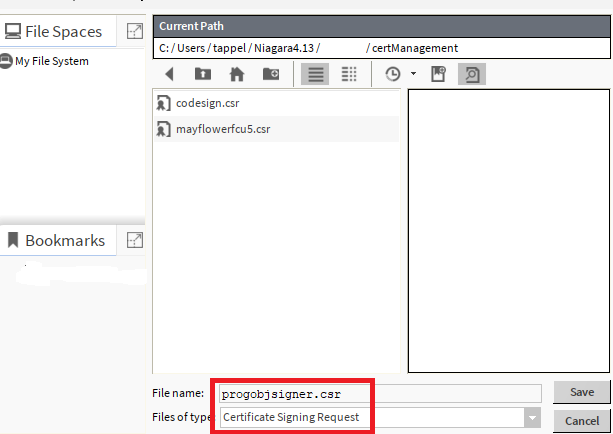Click the Cancel button
Viewport: 613px width, 434px height.
click(581, 421)
